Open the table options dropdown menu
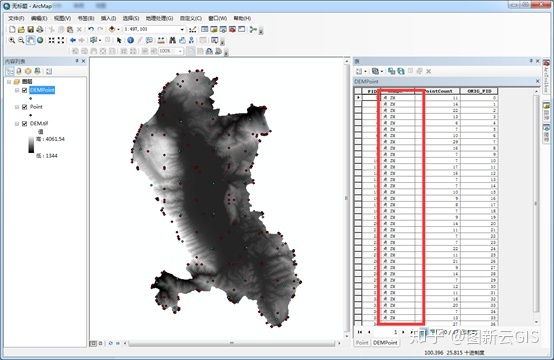 361,71
